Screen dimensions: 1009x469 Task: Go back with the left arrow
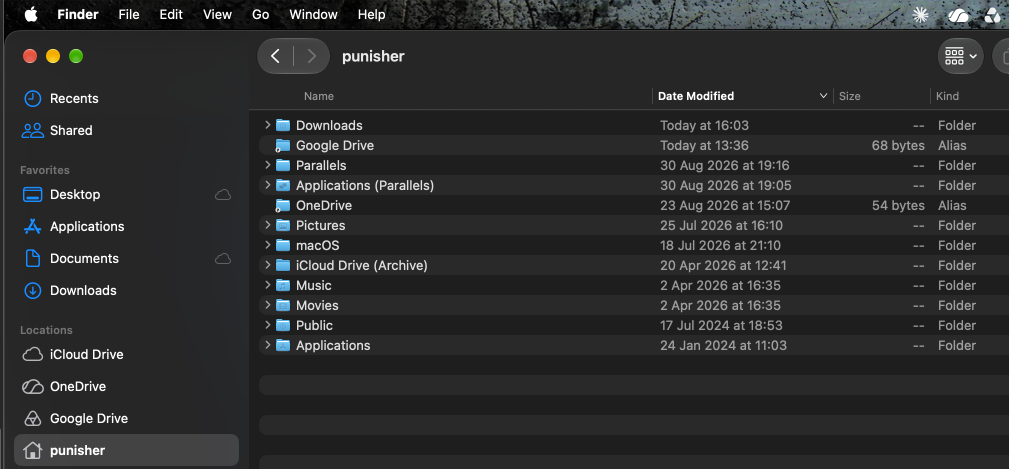point(275,57)
